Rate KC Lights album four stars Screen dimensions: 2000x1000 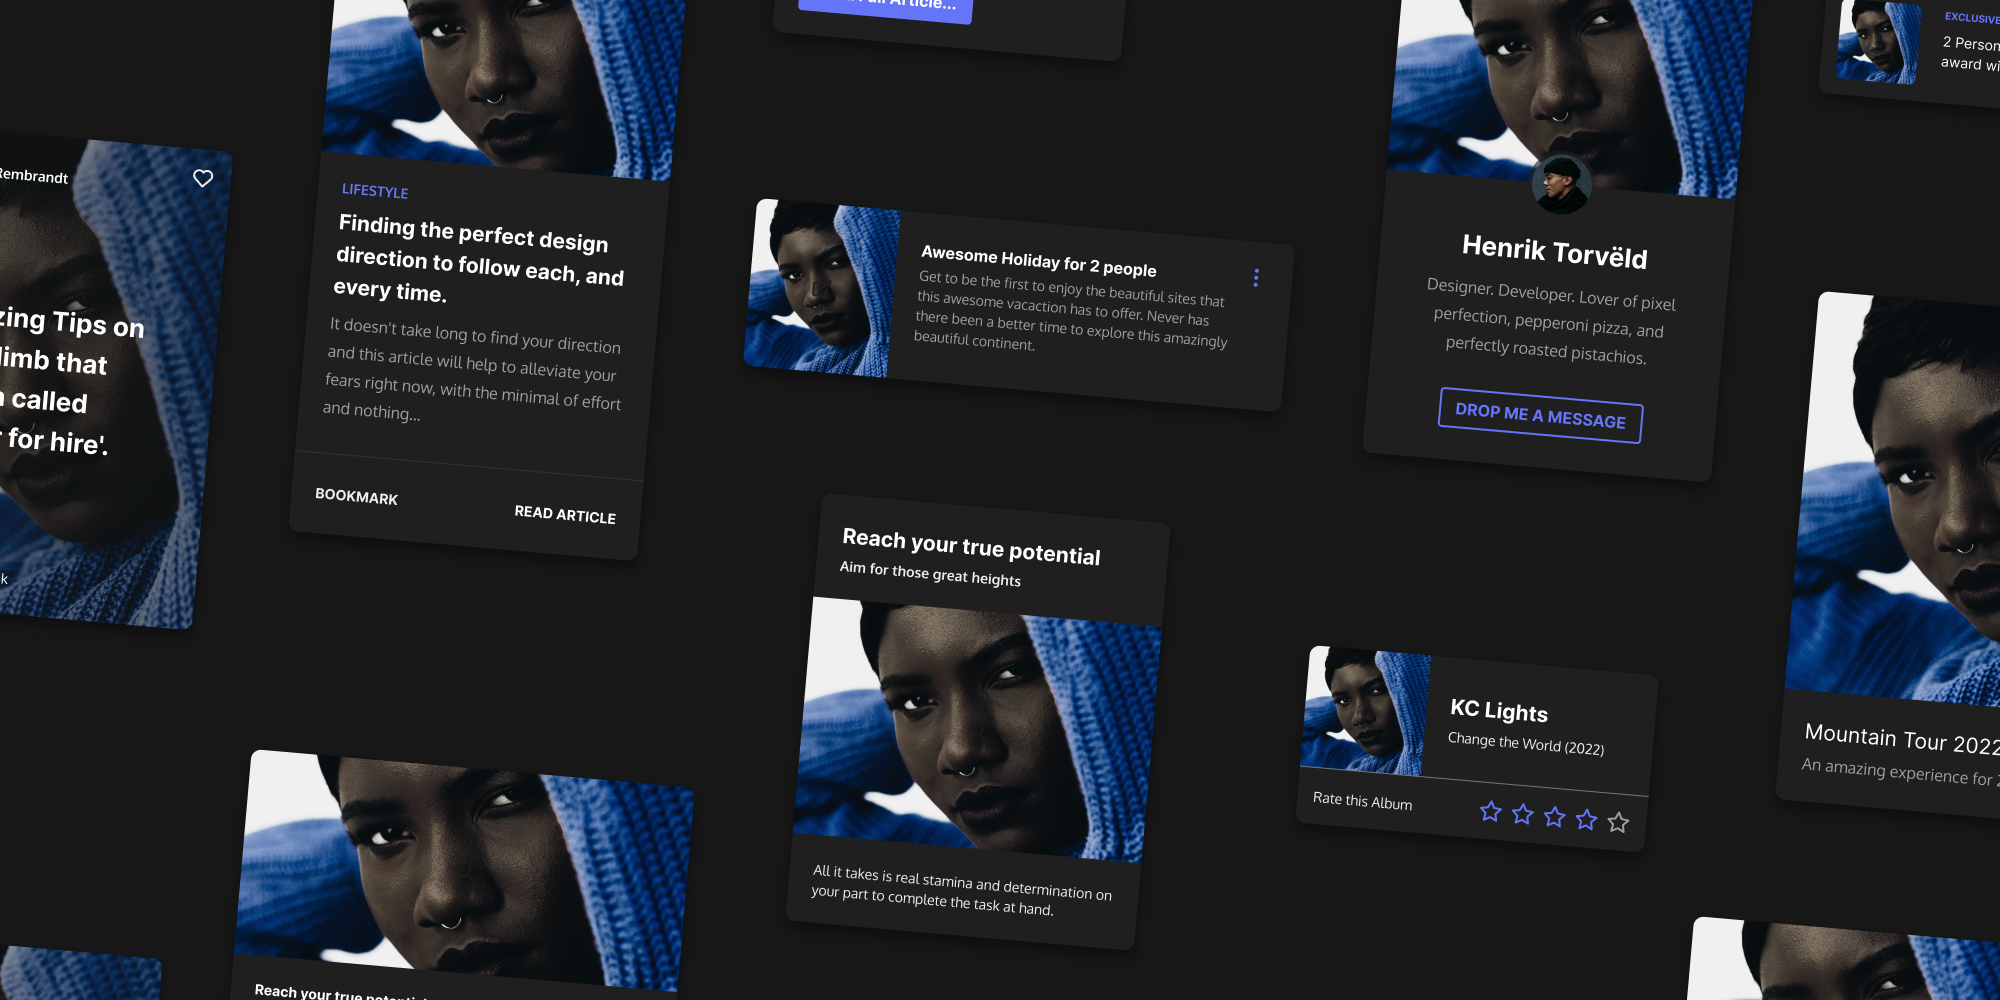pyautogui.click(x=1586, y=820)
